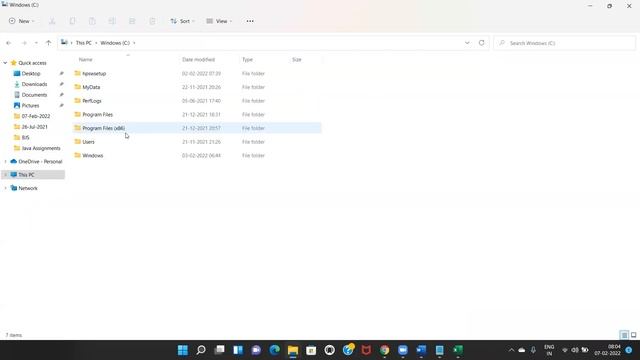Click the Delete trash icon in toolbar

(x=152, y=21)
